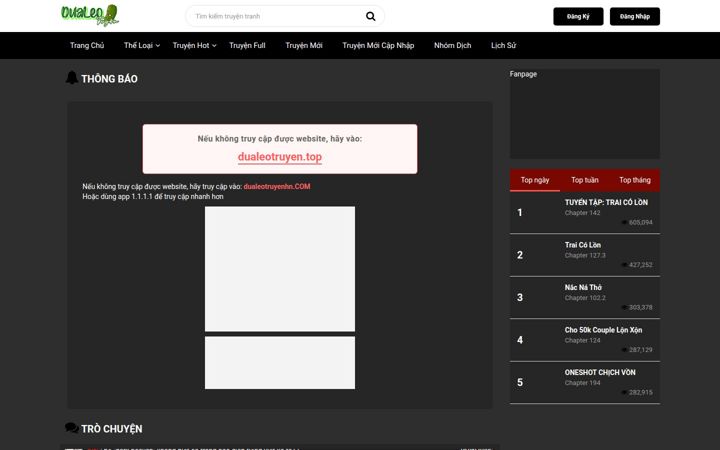This screenshot has height=450, width=720.
Task: Expand the Thể Loại dropdown
Action: pos(142,45)
